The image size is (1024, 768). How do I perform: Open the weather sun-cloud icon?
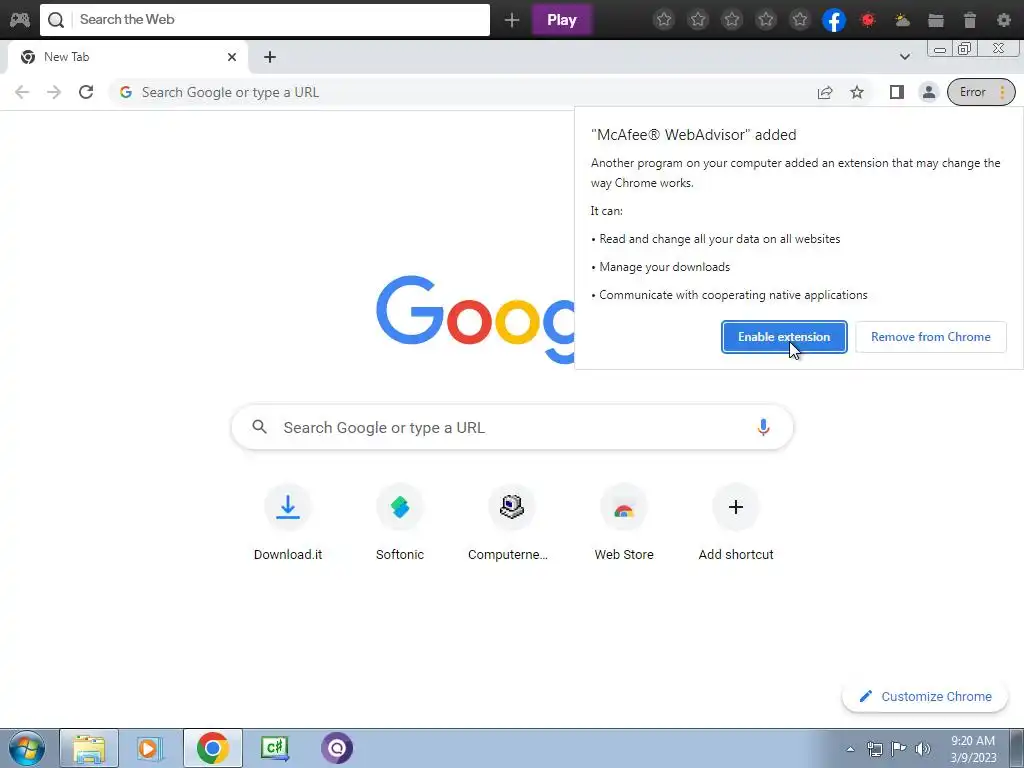point(903,20)
